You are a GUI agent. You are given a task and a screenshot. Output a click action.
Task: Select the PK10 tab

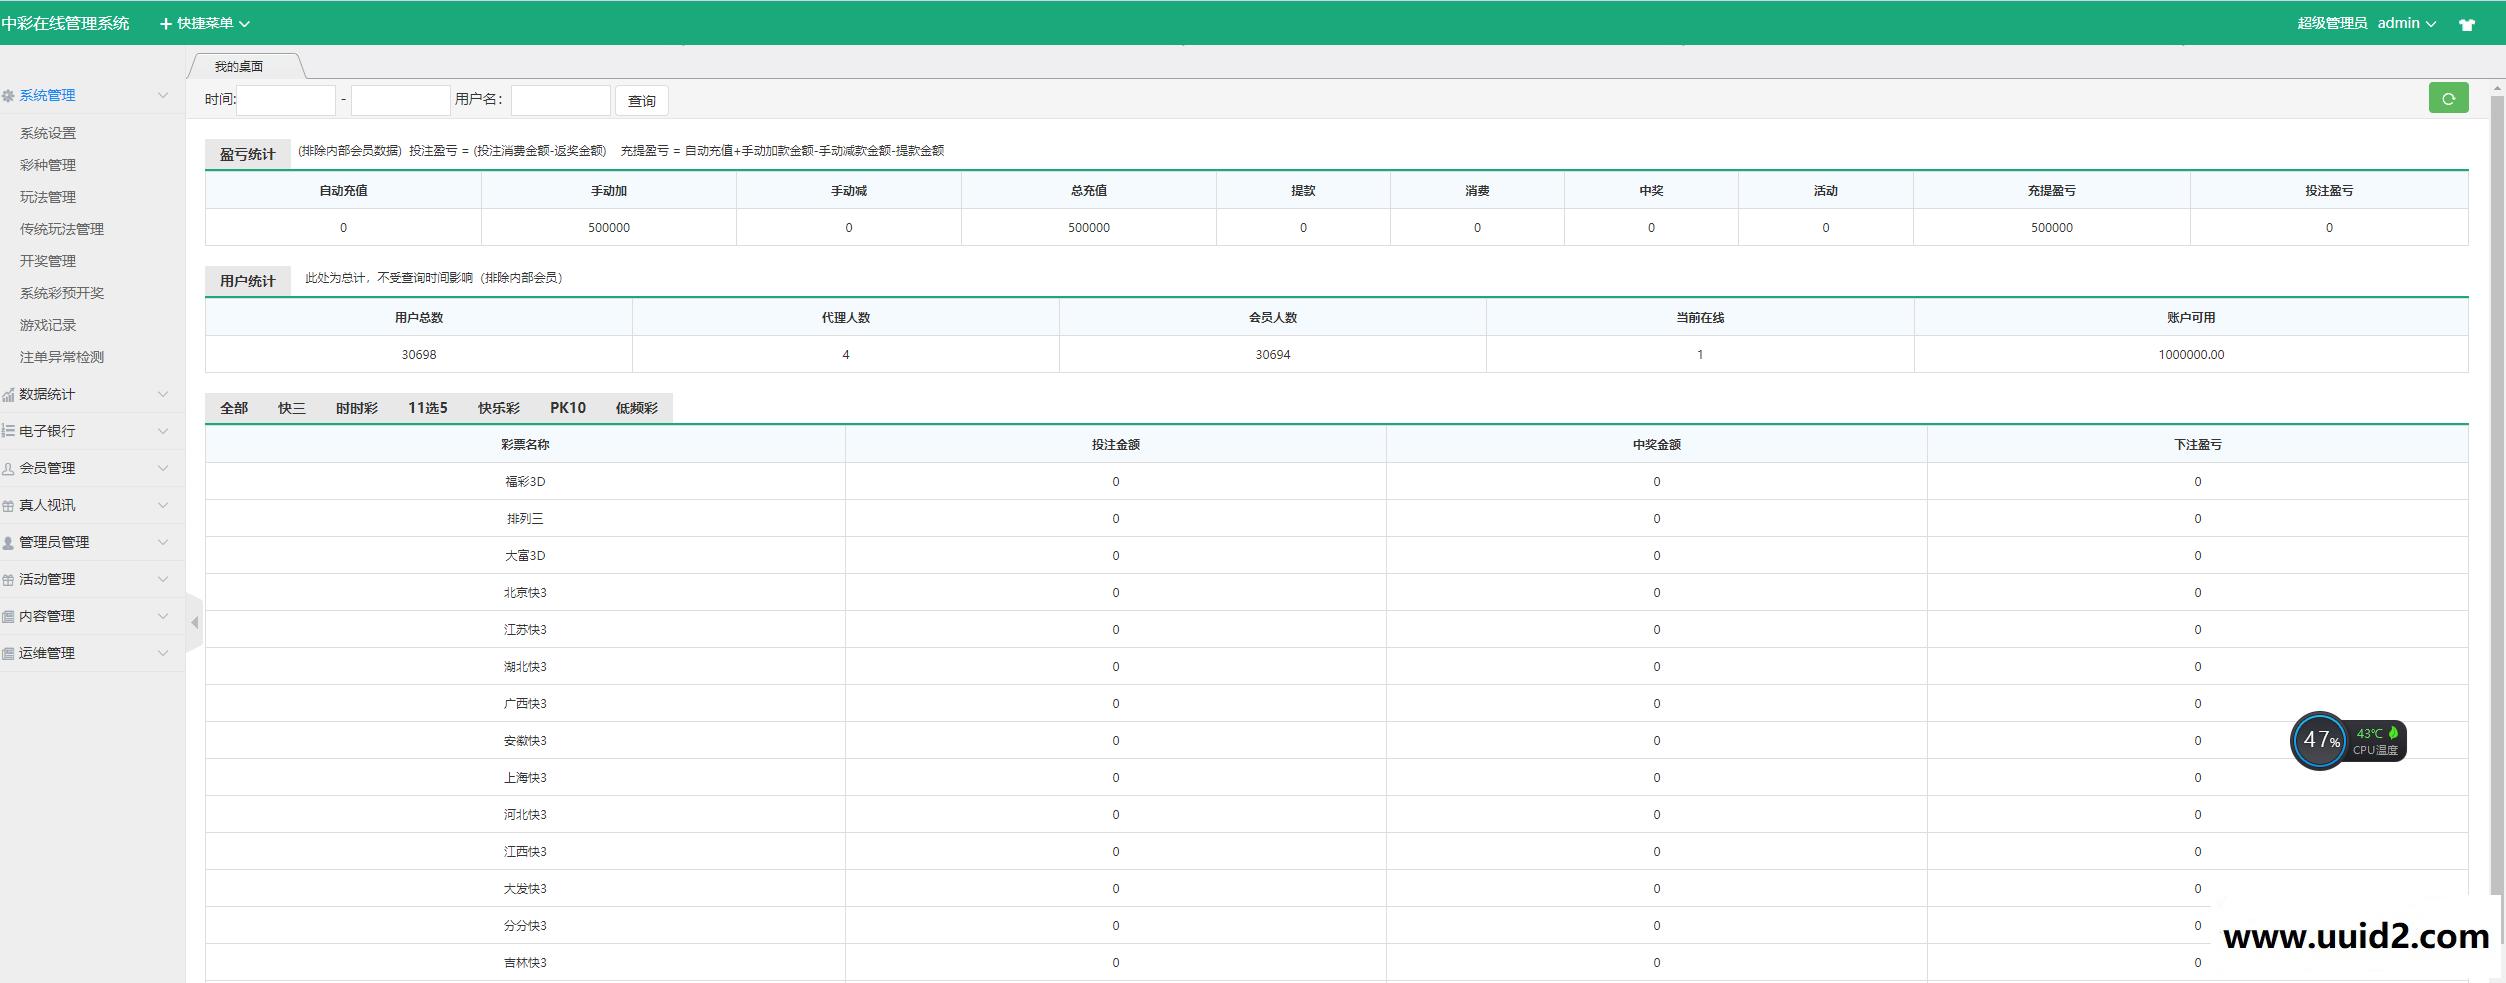click(567, 408)
